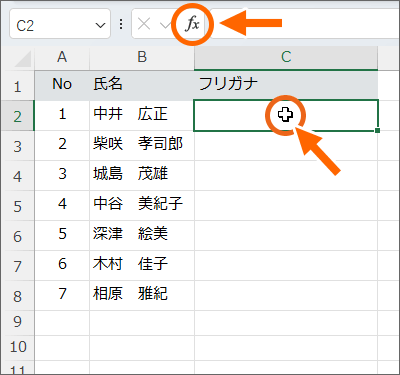400x375 pixels.
Task: Click the No cell for 中谷 美紀子
Action: [62, 206]
